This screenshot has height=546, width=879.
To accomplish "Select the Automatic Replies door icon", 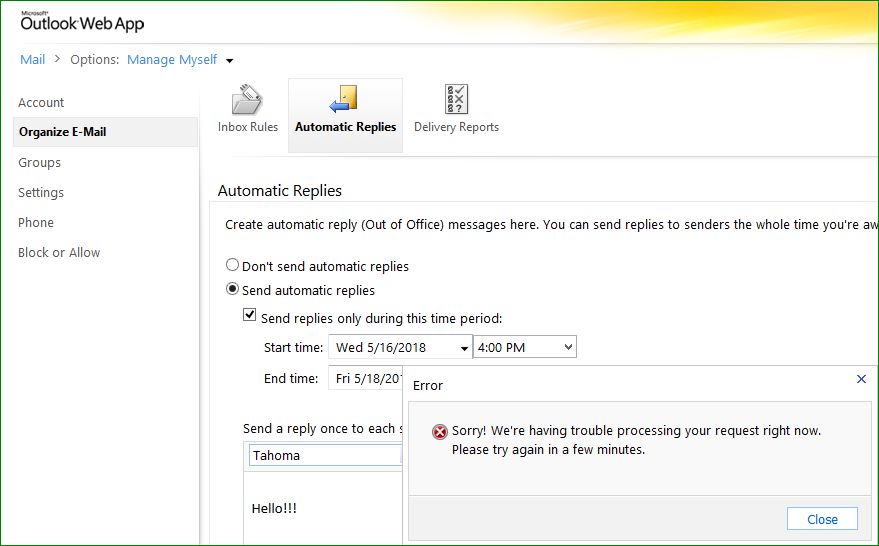I will pos(344,99).
